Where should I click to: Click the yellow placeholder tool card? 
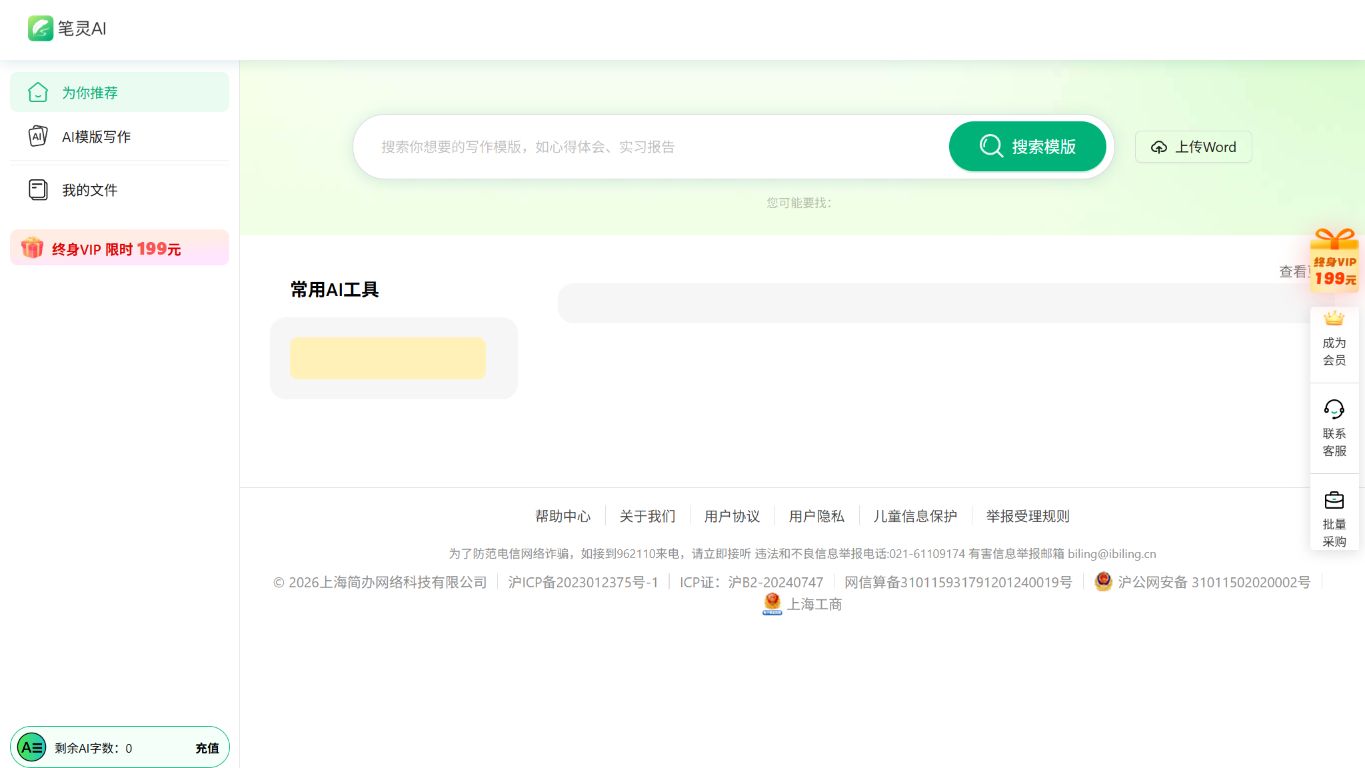(388, 358)
